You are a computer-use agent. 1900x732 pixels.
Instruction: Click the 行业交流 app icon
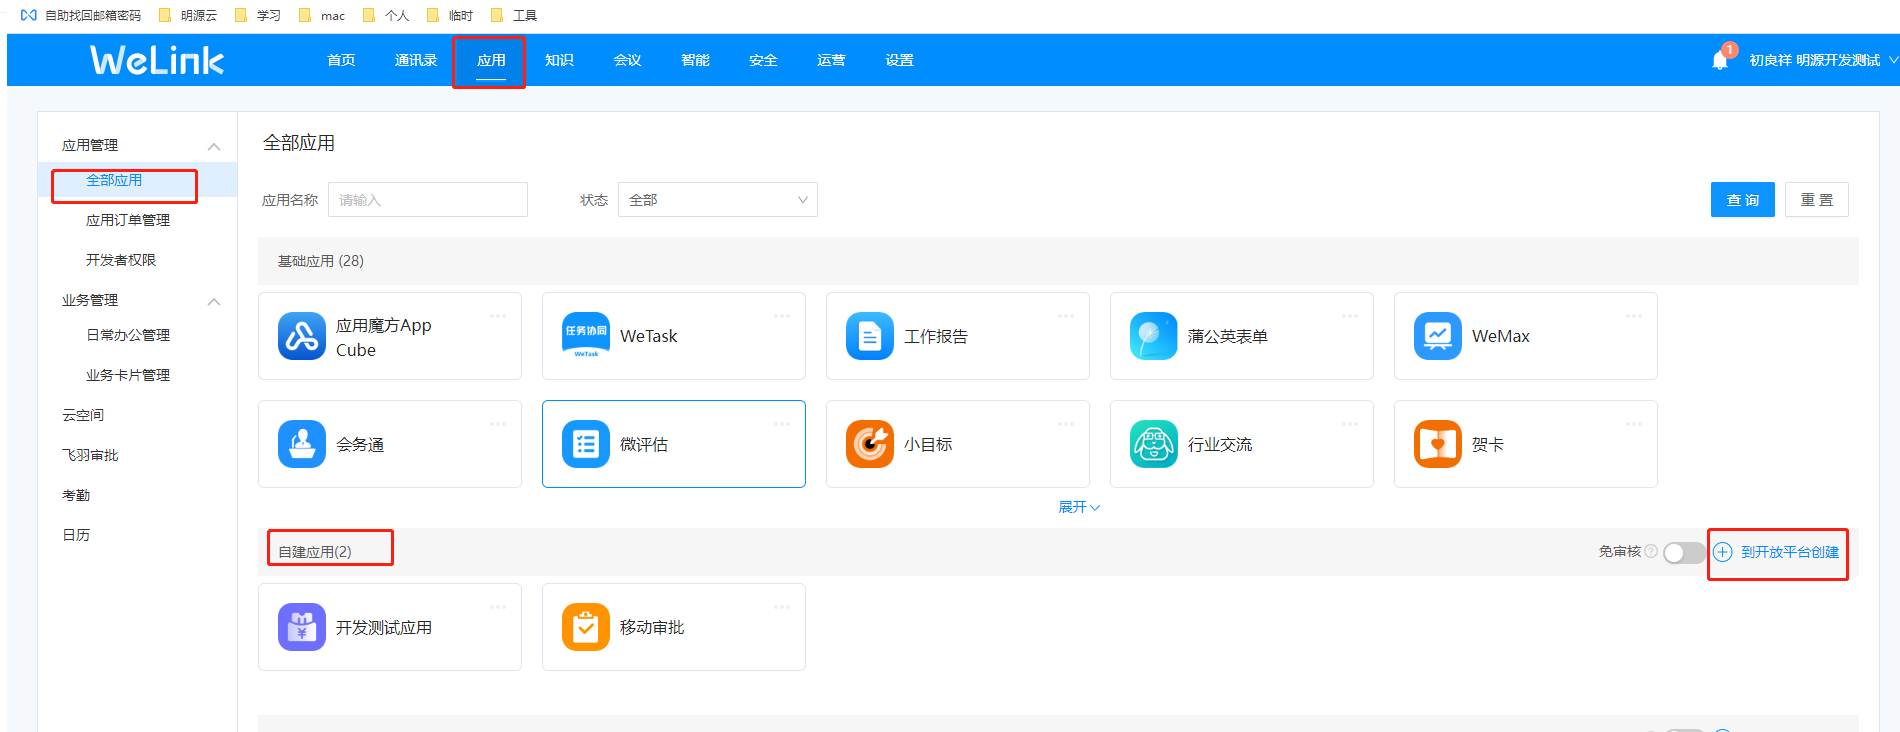[x=1154, y=444]
